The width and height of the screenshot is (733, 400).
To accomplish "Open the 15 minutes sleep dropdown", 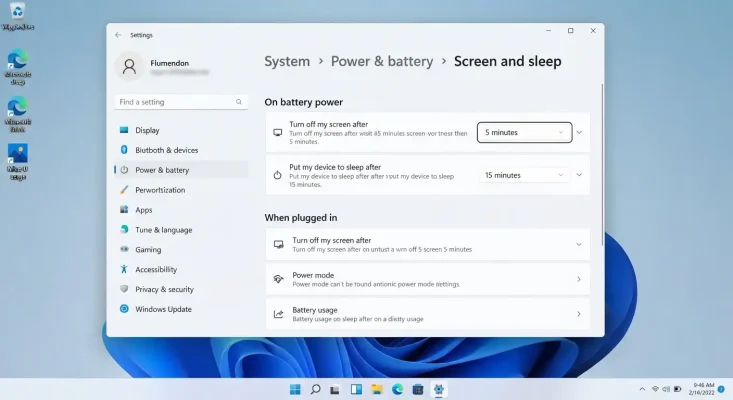I will tap(524, 175).
